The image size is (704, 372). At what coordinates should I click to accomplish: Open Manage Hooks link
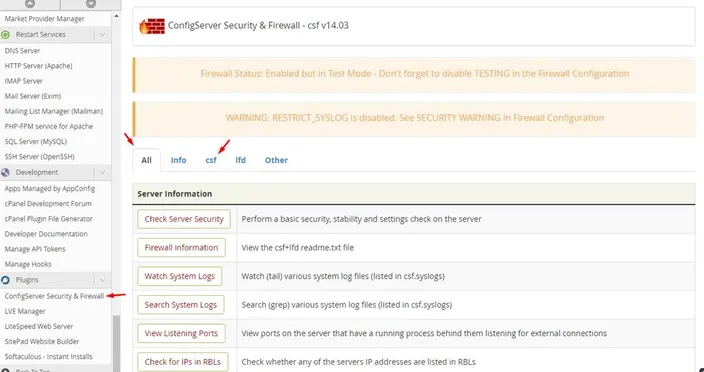pos(28,264)
